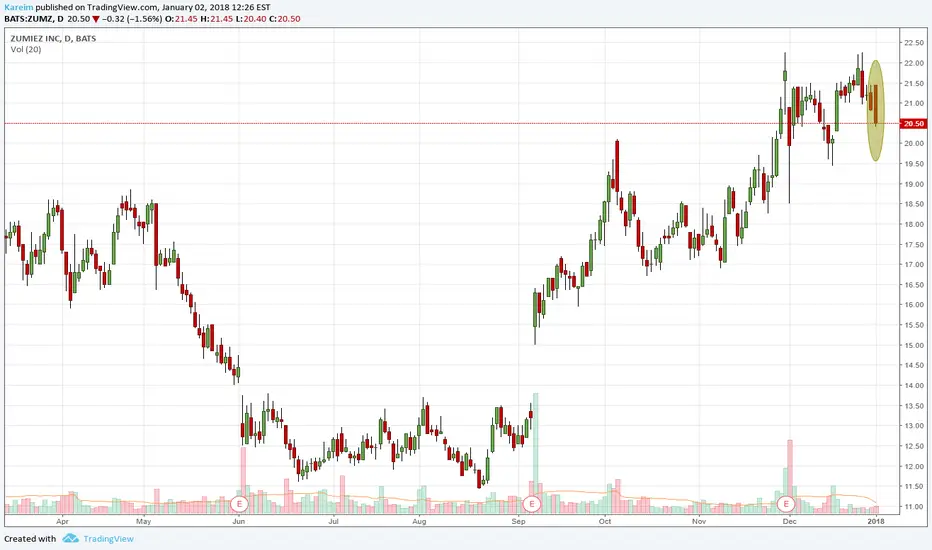Click the September earnings E marker
Screen dimensions: 932x550
pos(531,504)
